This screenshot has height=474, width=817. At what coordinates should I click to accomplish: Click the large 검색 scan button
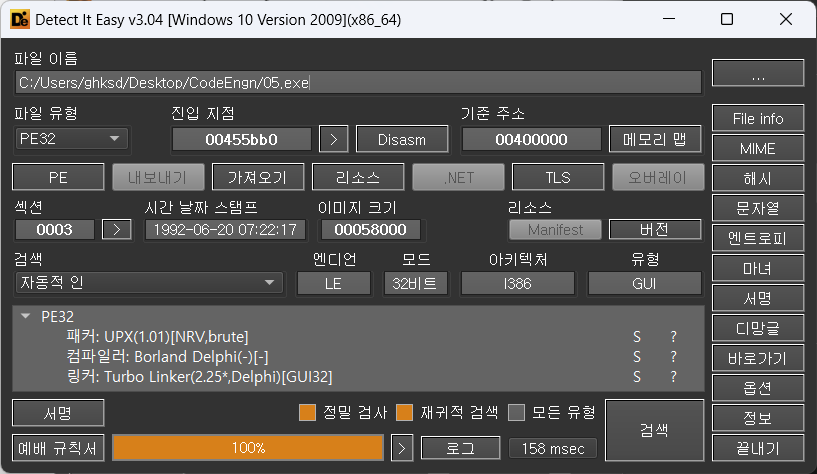click(654, 430)
